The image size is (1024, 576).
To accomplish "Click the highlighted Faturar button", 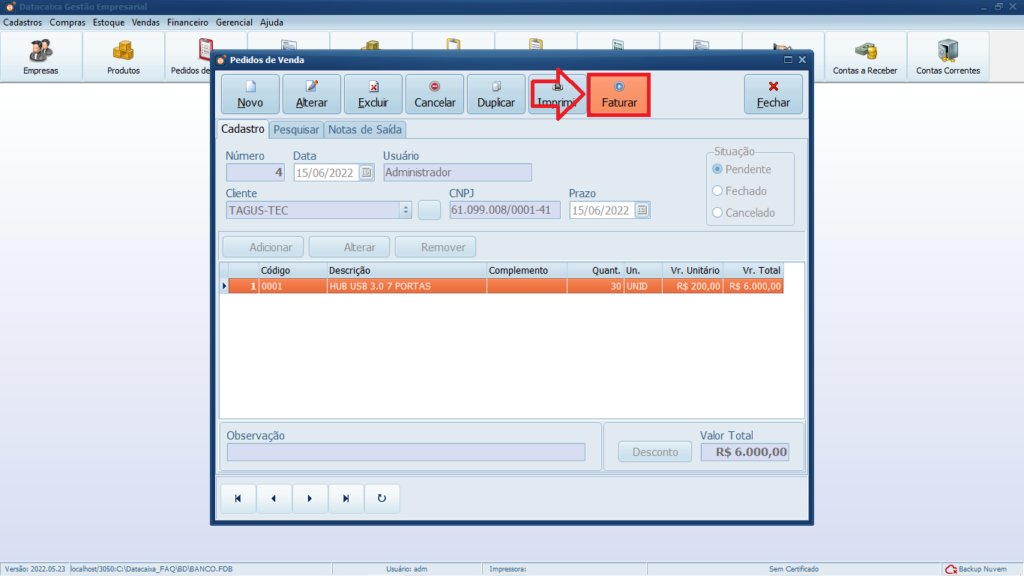I will tap(619, 94).
